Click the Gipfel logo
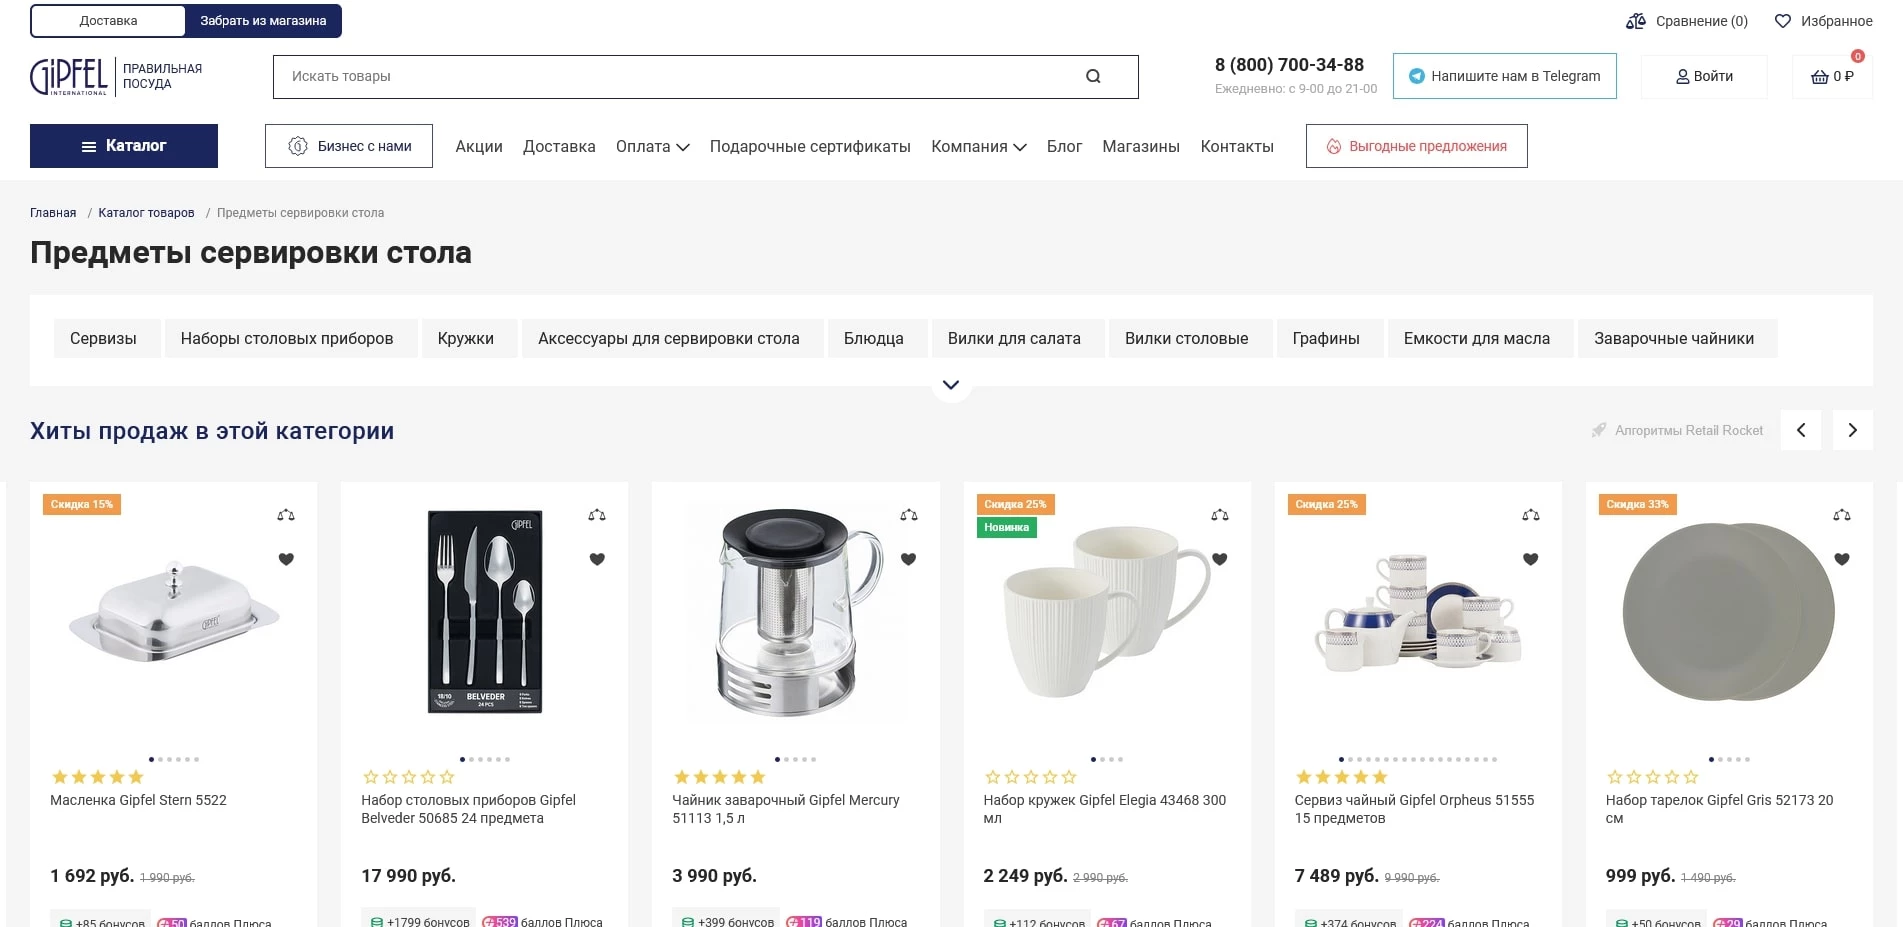This screenshot has height=927, width=1903. [x=68, y=76]
